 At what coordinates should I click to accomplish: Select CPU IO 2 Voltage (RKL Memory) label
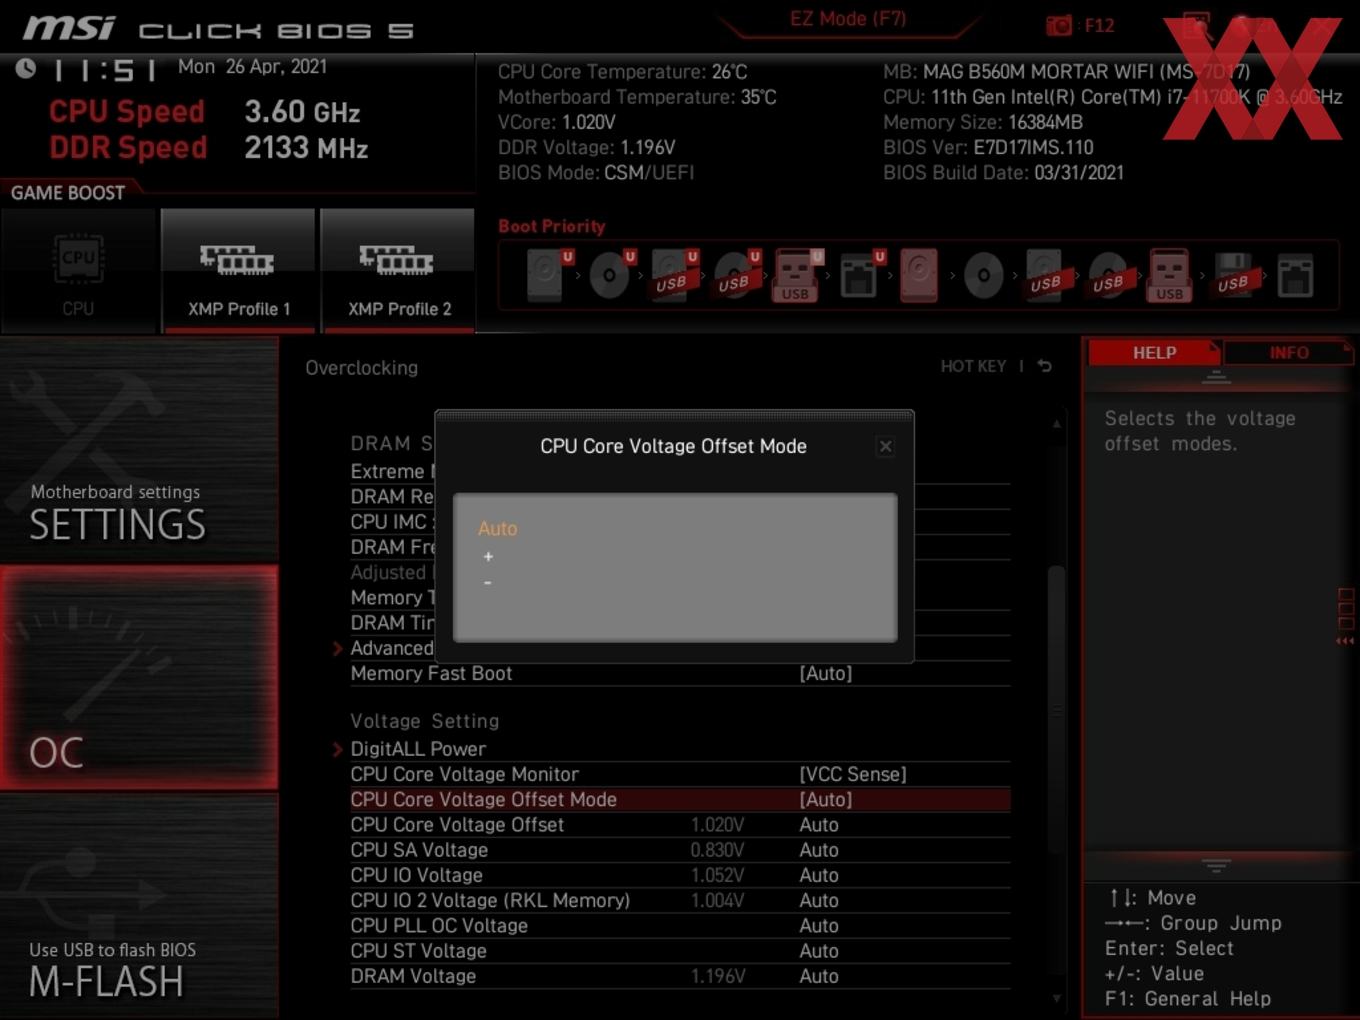(490, 900)
